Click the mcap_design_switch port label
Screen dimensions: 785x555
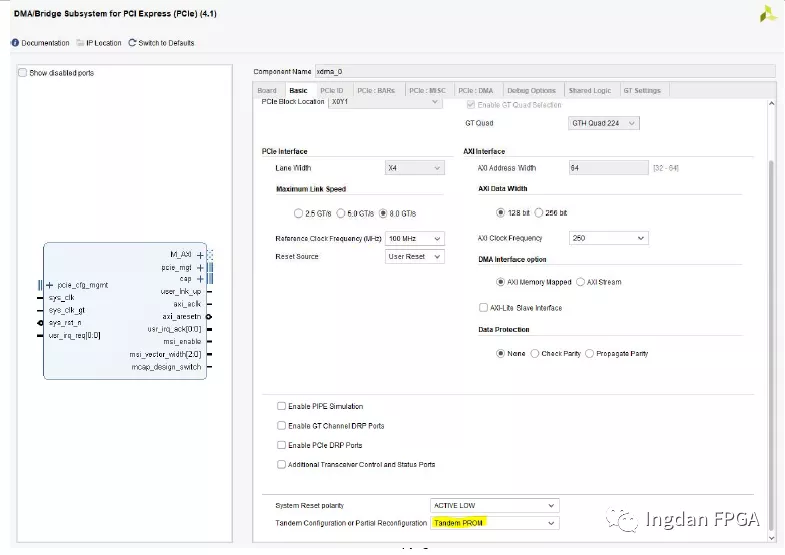(x=166, y=367)
